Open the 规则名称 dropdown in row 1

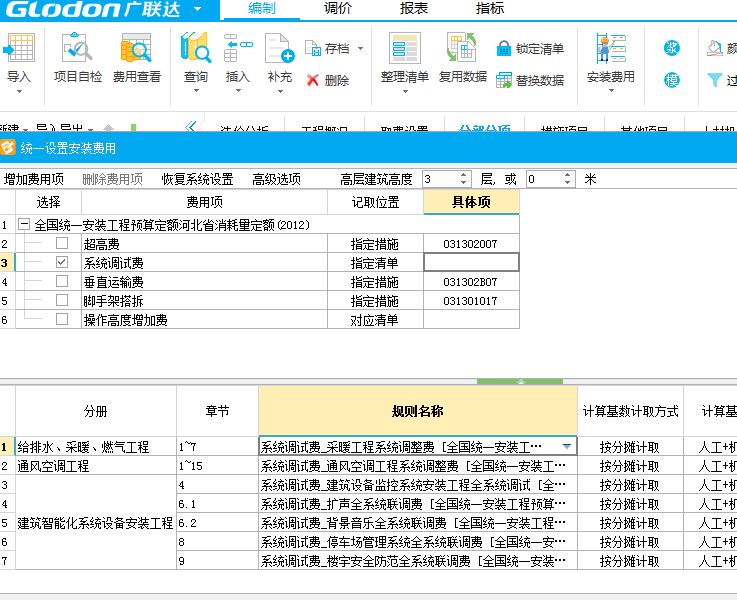pyautogui.click(x=567, y=446)
